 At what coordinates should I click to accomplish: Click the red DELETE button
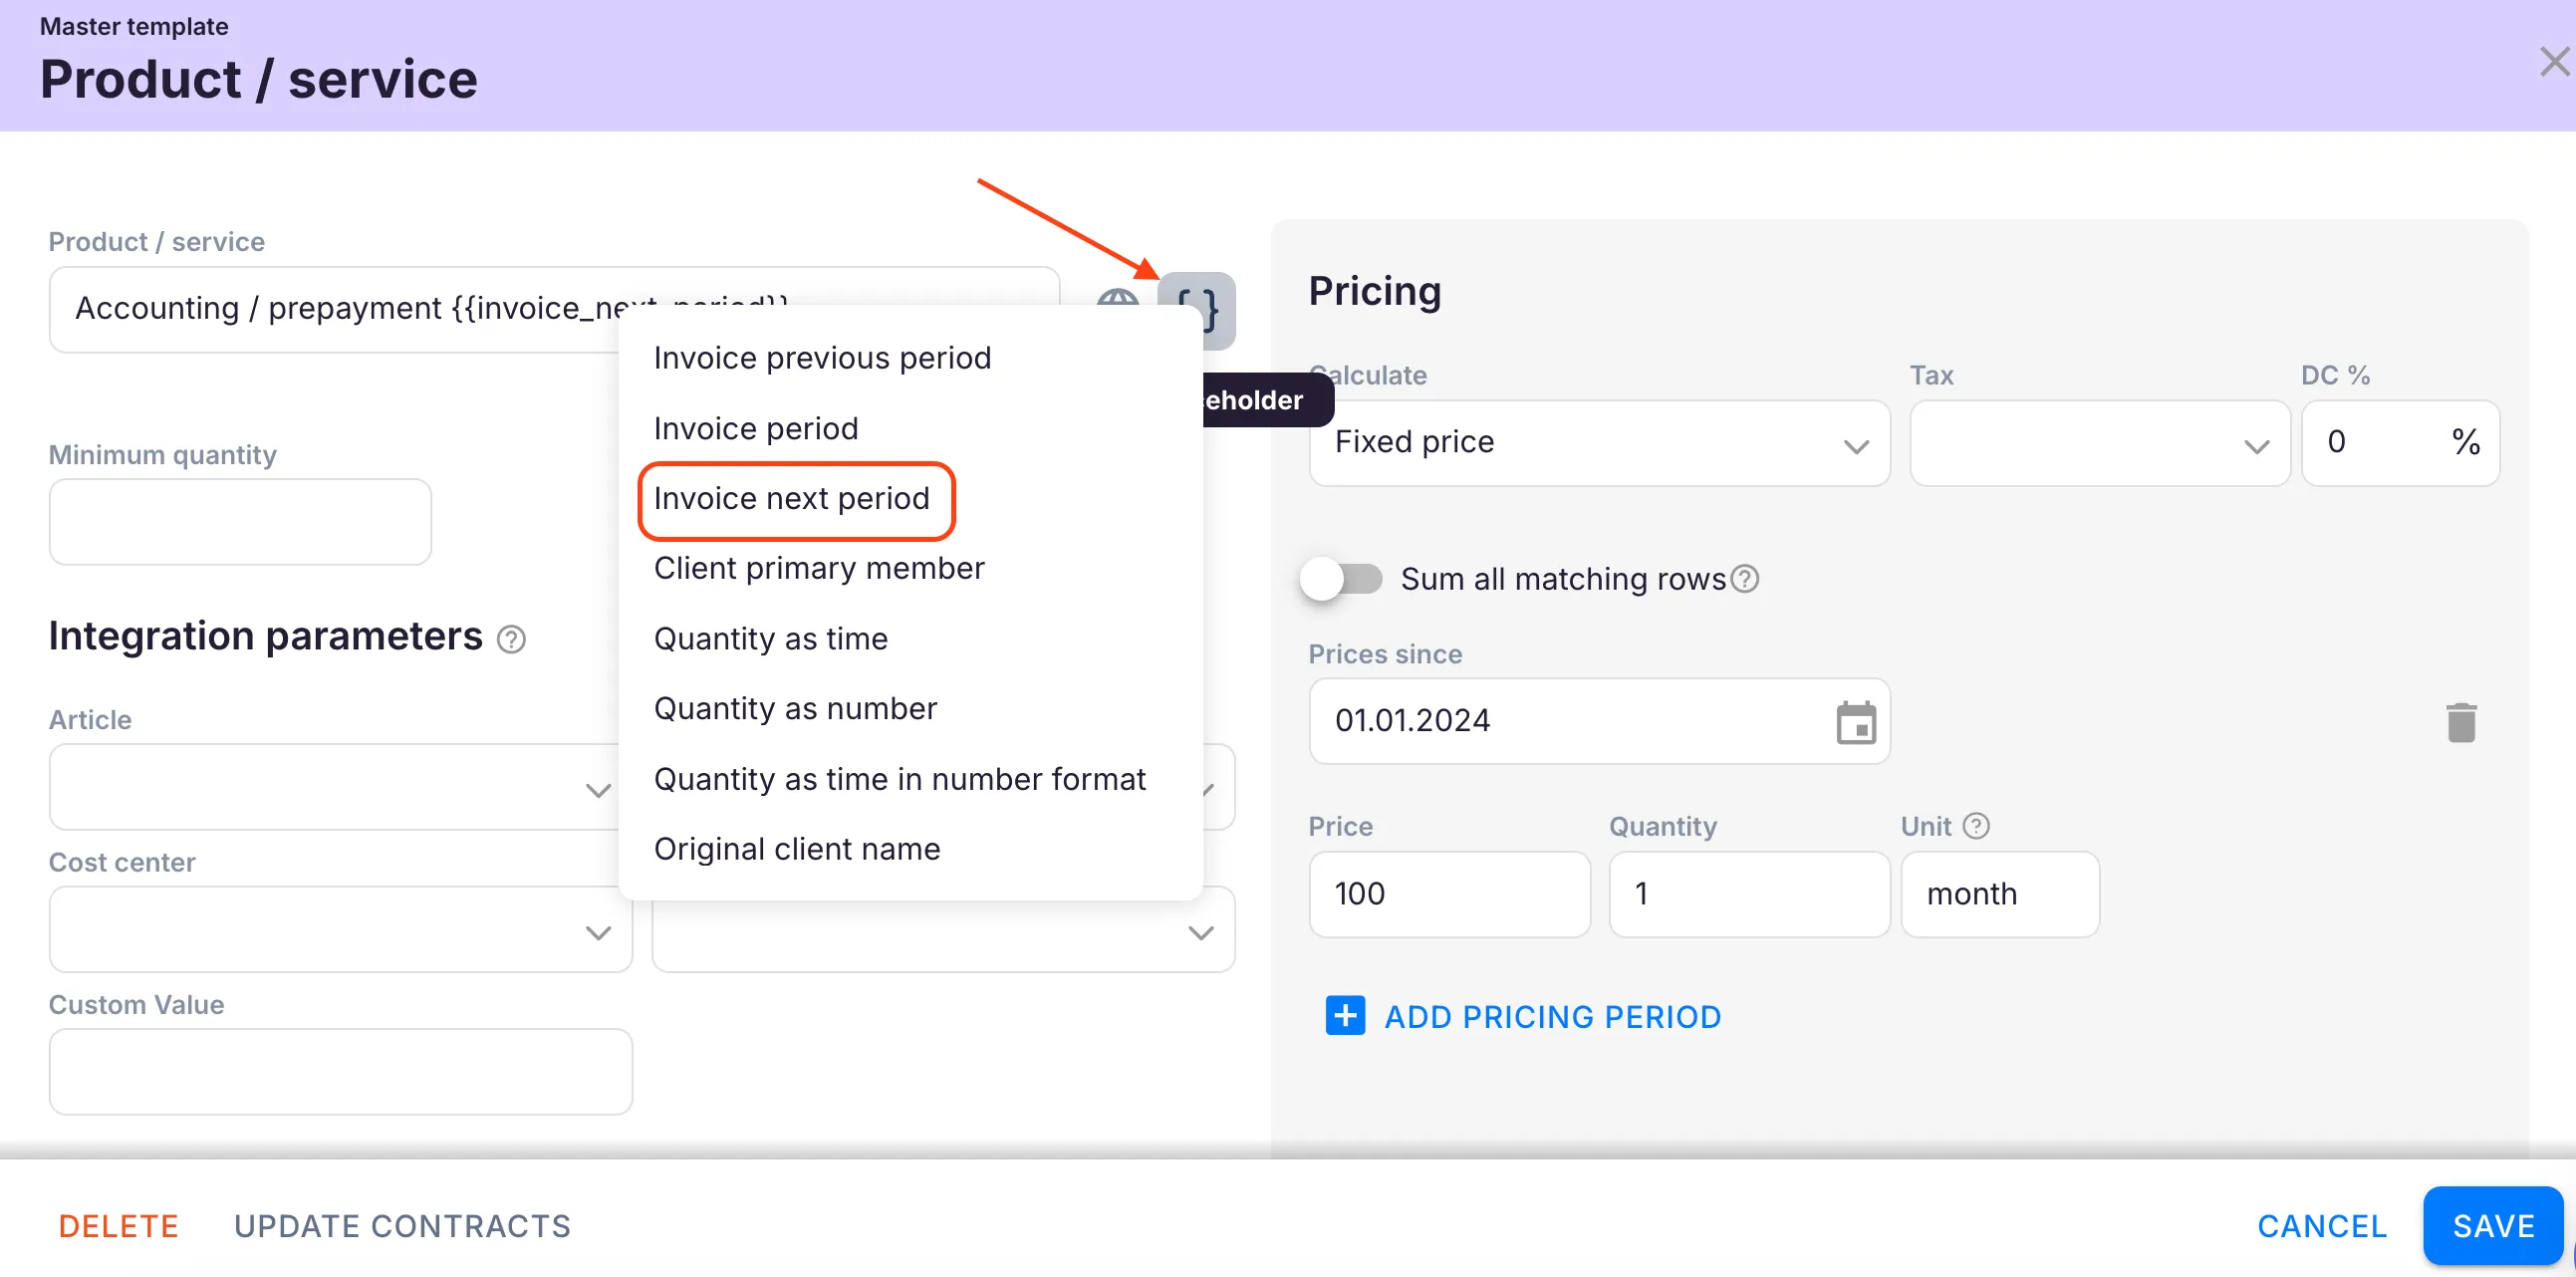[118, 1226]
